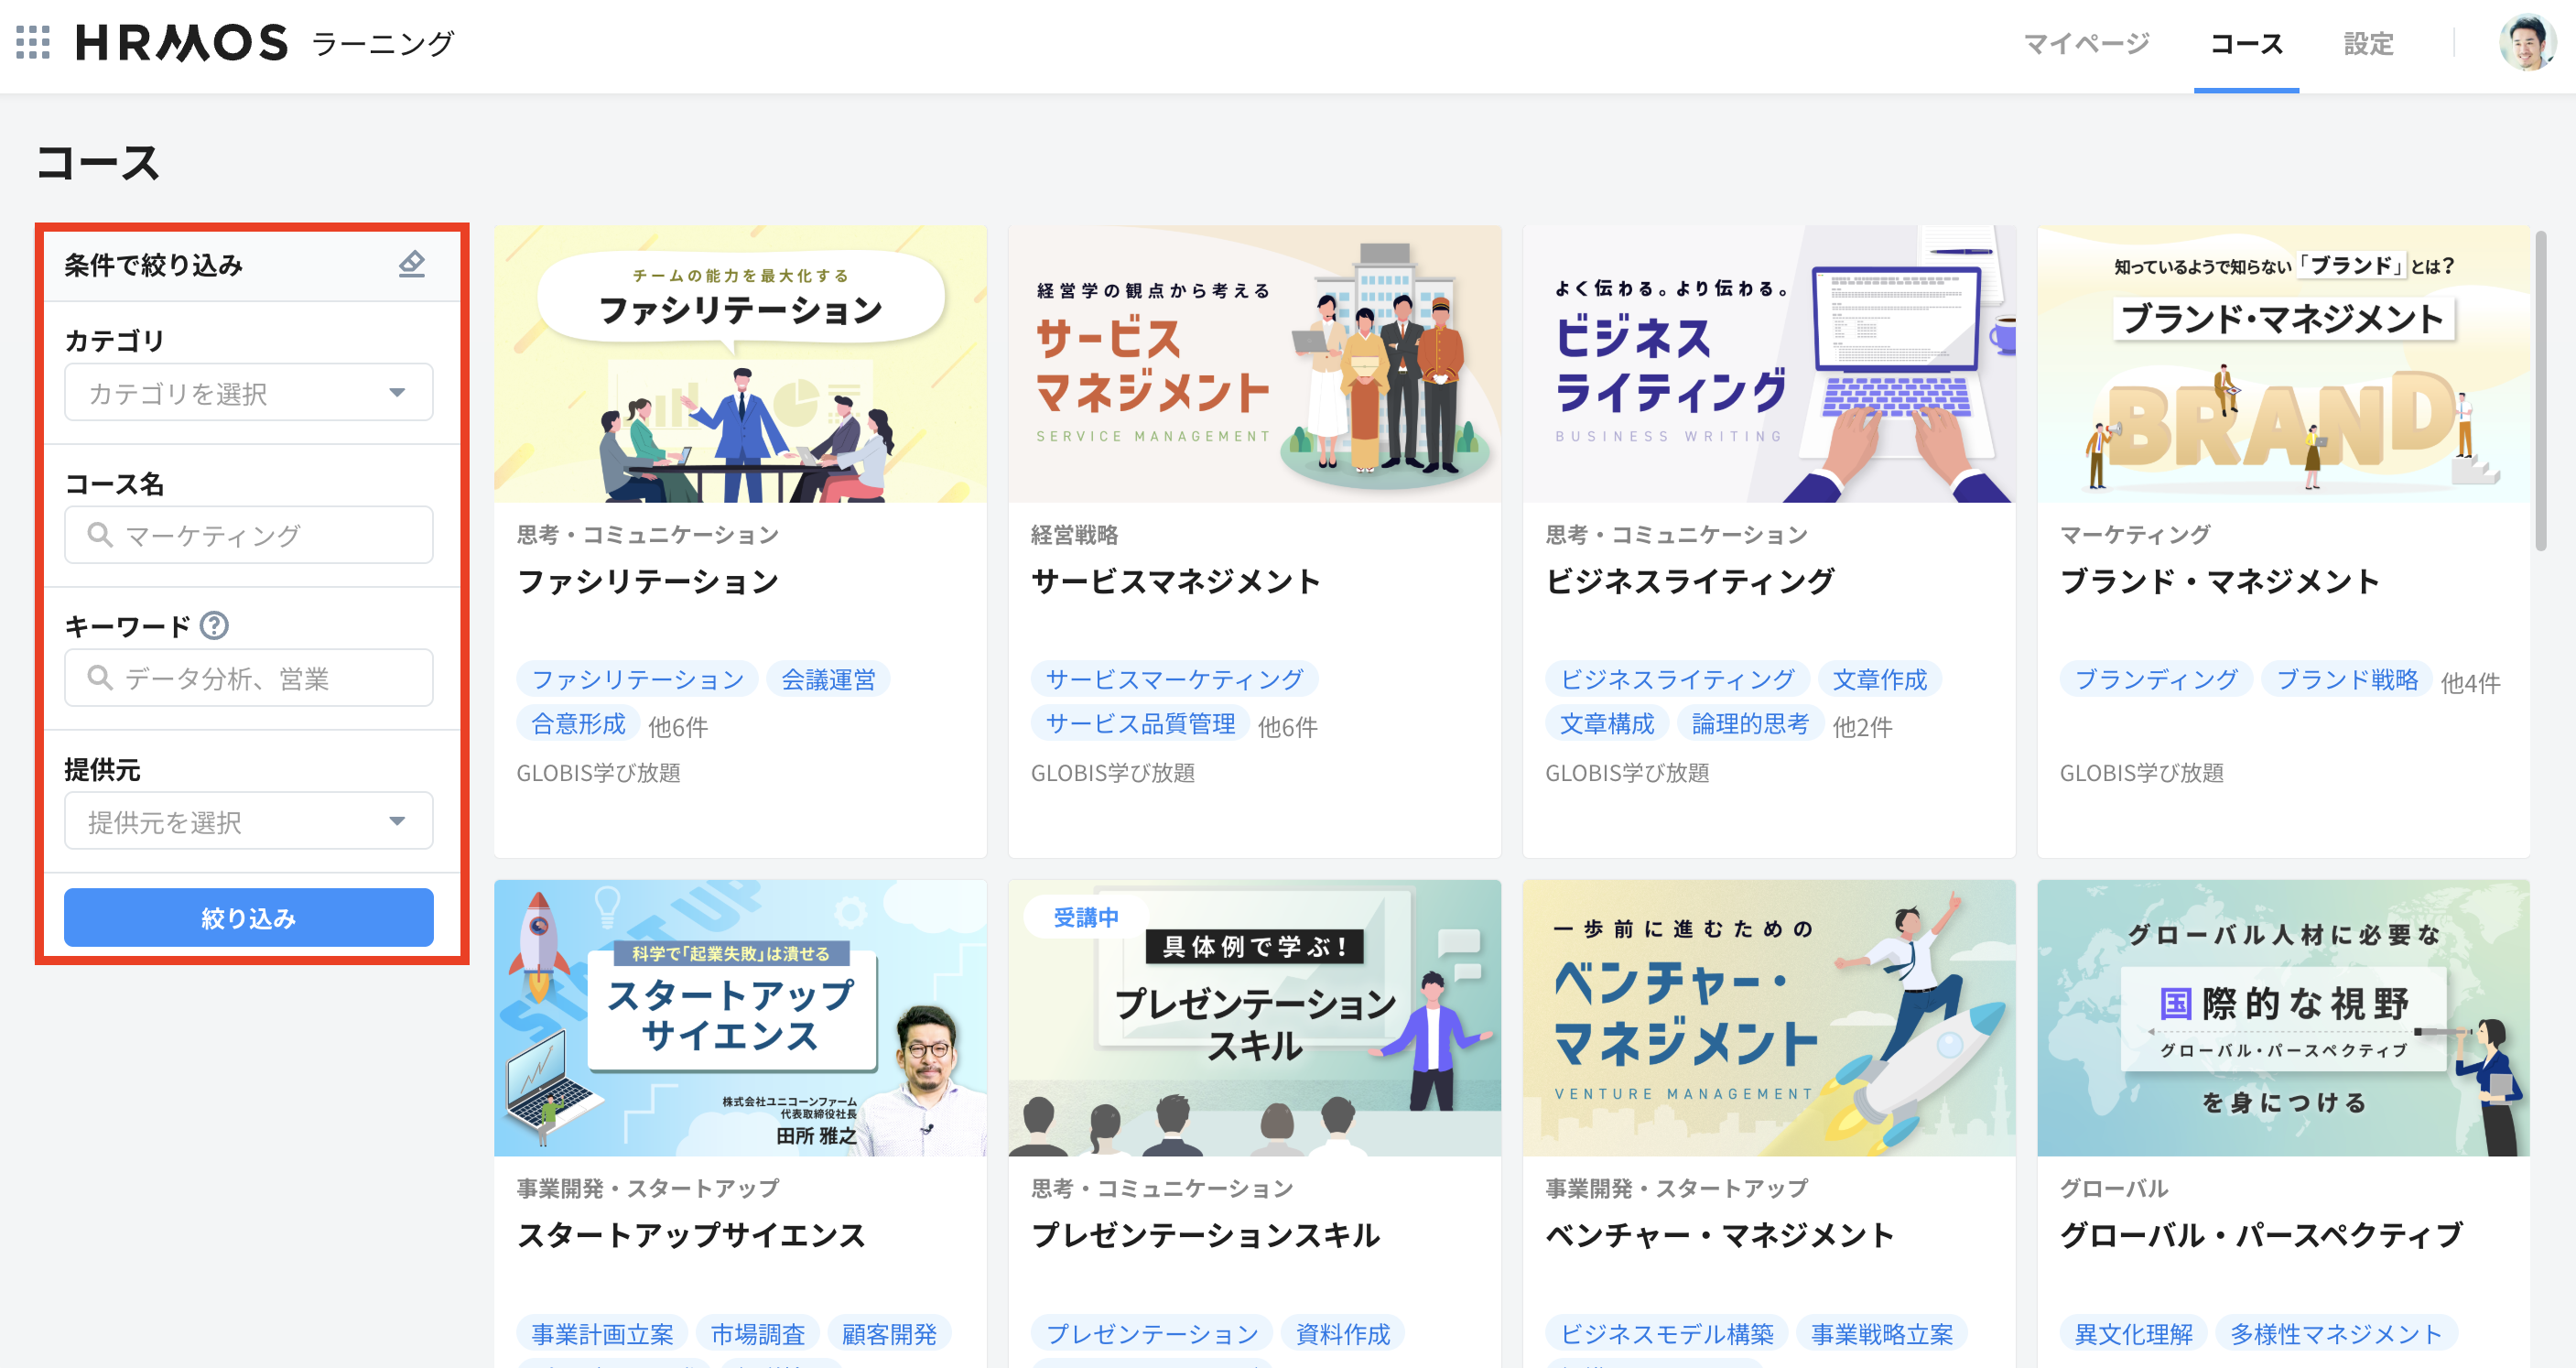Open the app grid launcher icon
Screen dimensions: 2576x1368
click(x=33, y=43)
